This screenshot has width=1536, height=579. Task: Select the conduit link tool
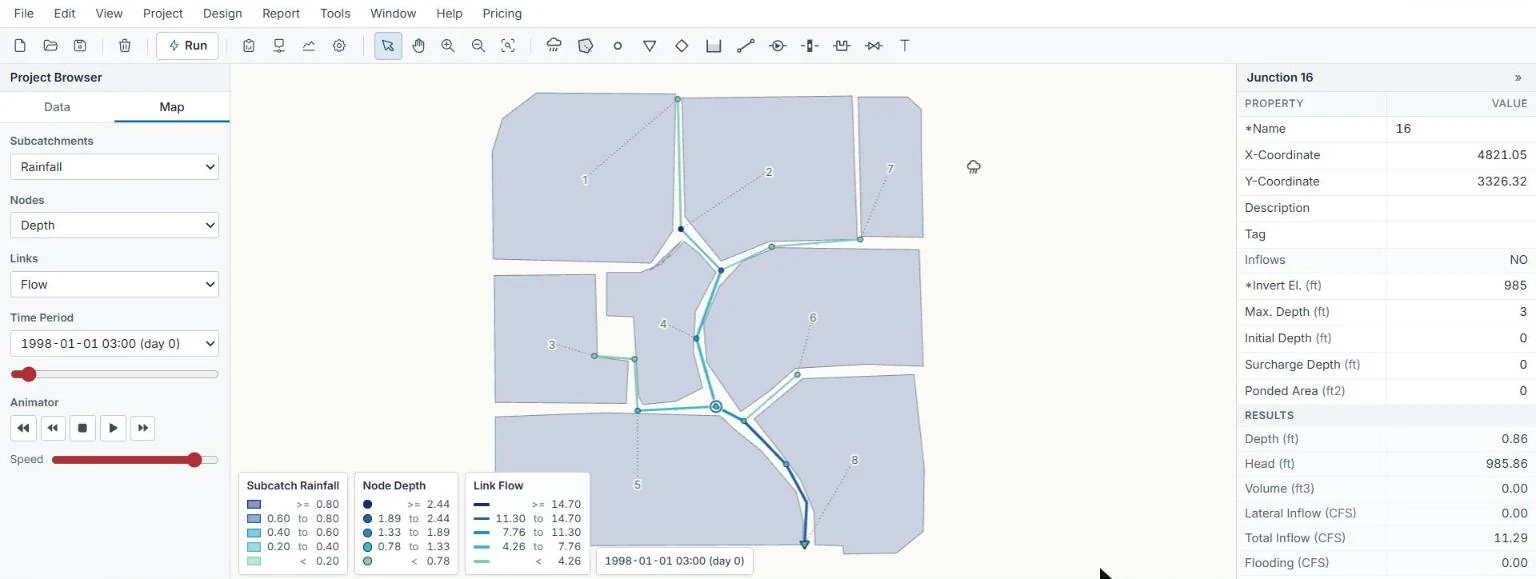point(745,45)
